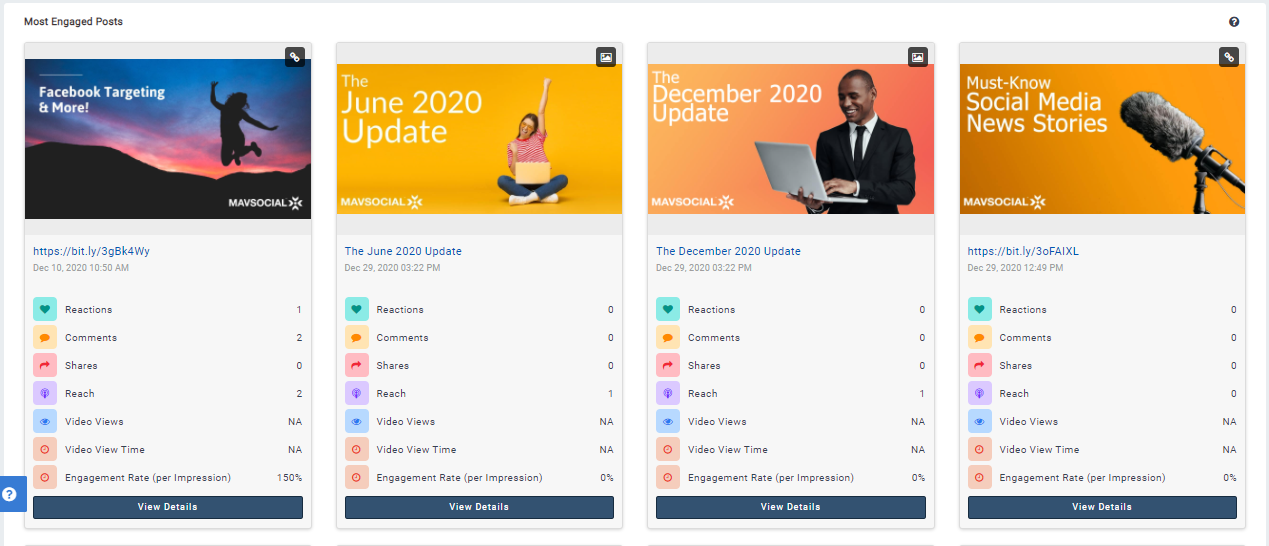Click link-type icon on Facebook Targeting post
1269x546 pixels.
coord(294,57)
